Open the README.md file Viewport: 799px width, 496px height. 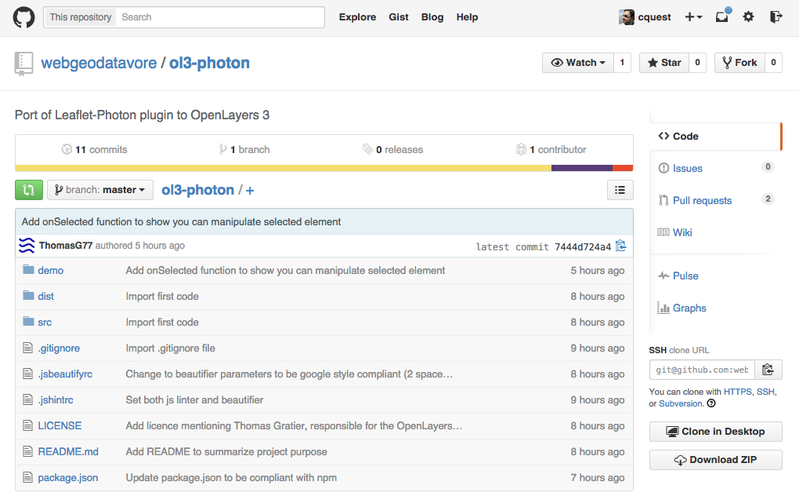coord(68,452)
